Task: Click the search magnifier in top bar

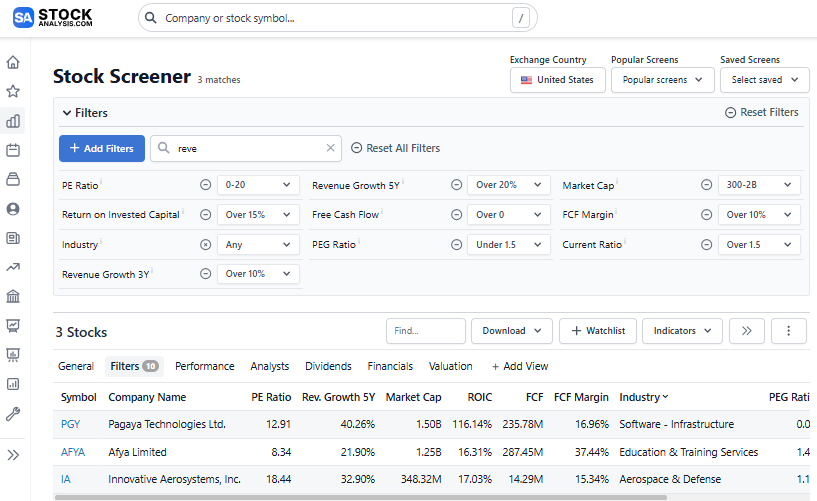Action: pos(151,18)
